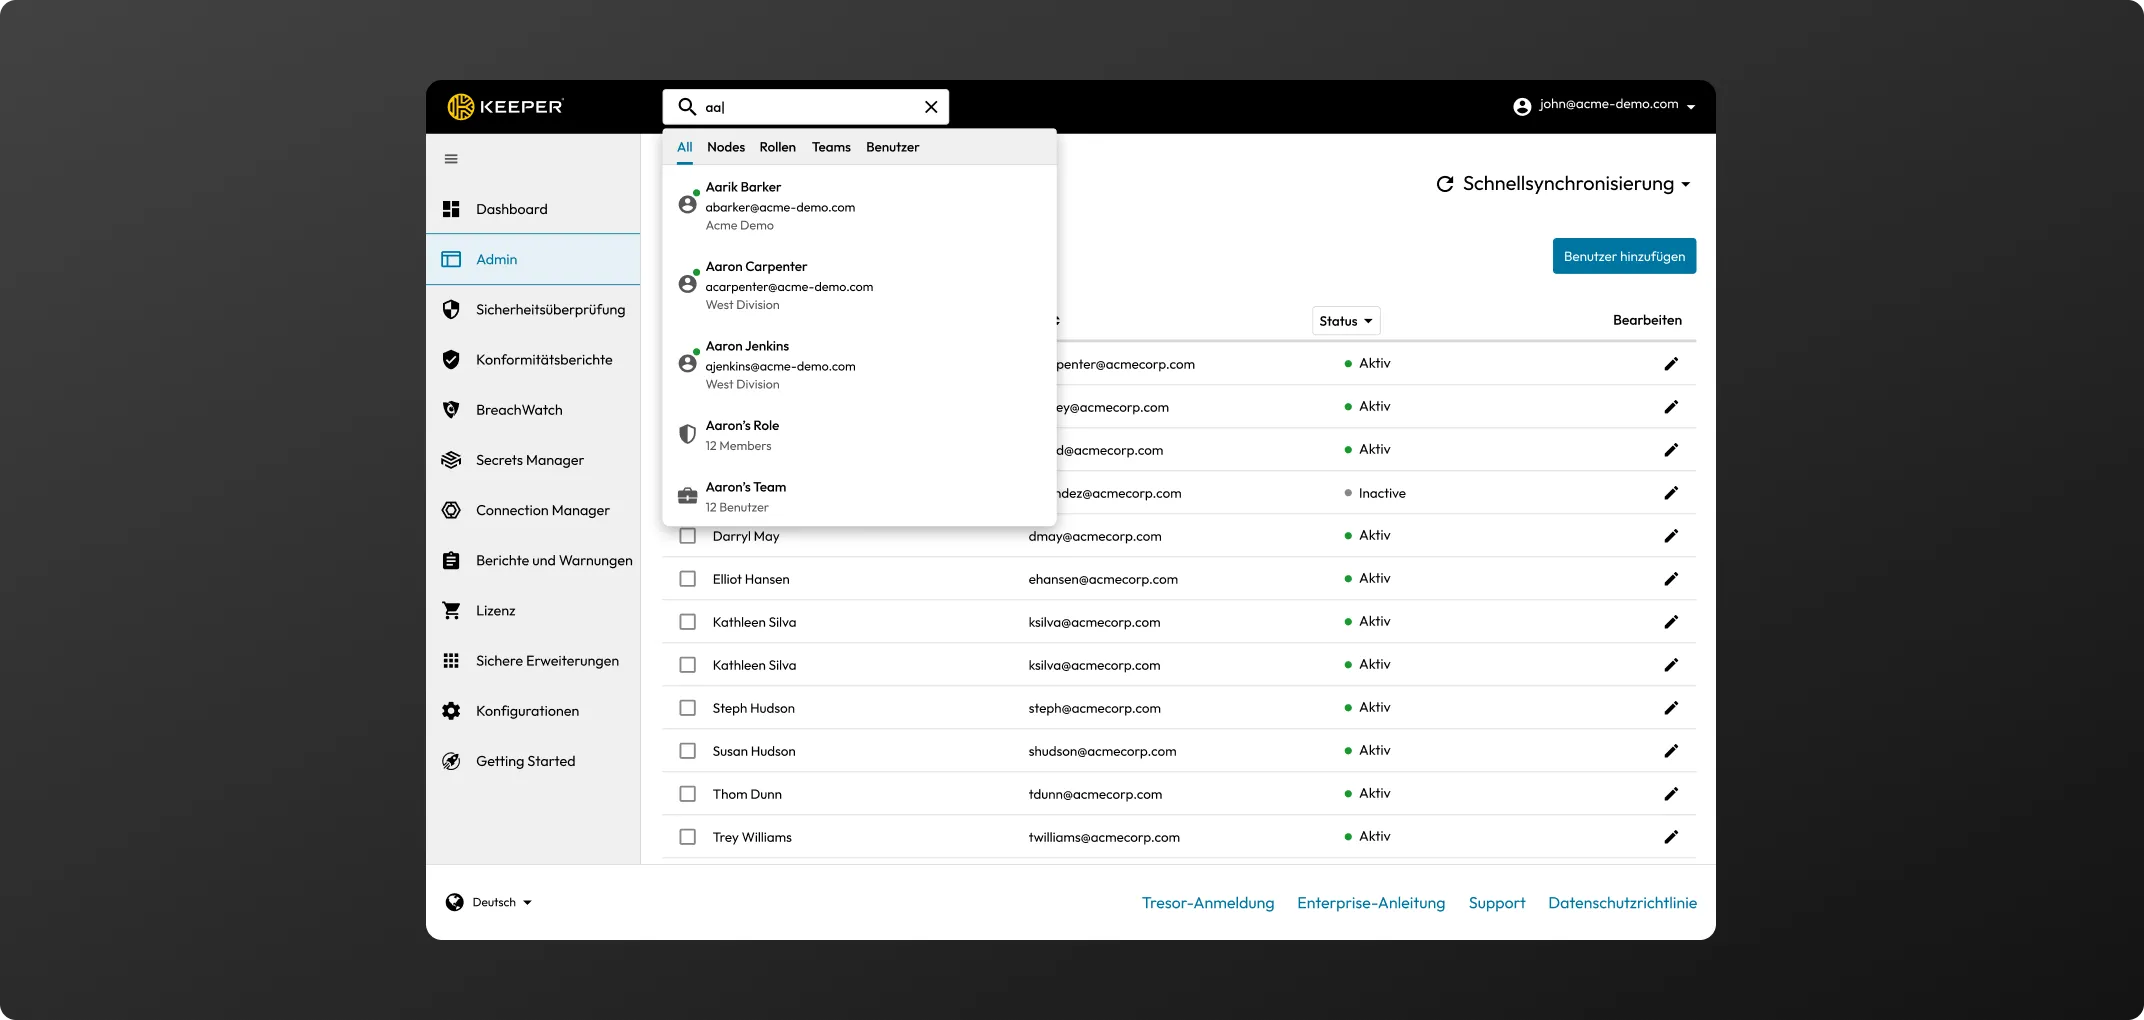
Task: Click the Bearbeiten column header
Action: 1647,320
